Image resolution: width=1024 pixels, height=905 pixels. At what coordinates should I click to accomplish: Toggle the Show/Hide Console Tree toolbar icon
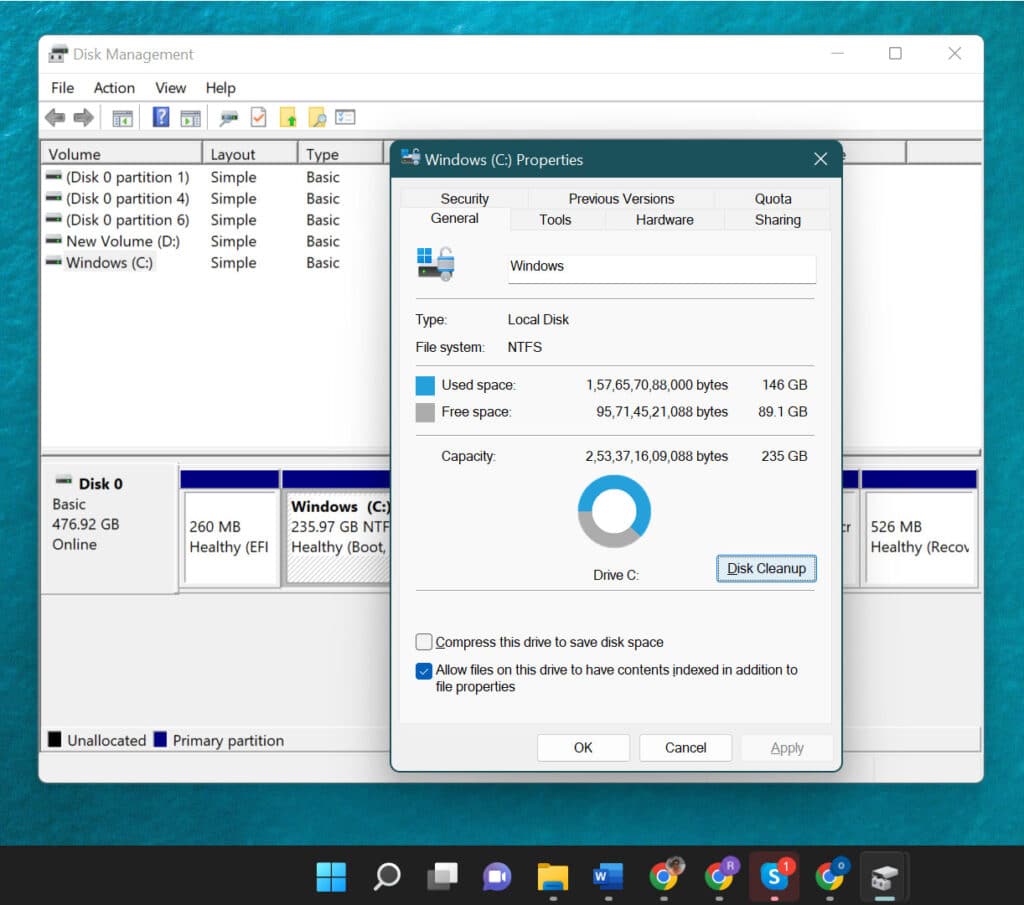click(x=122, y=118)
